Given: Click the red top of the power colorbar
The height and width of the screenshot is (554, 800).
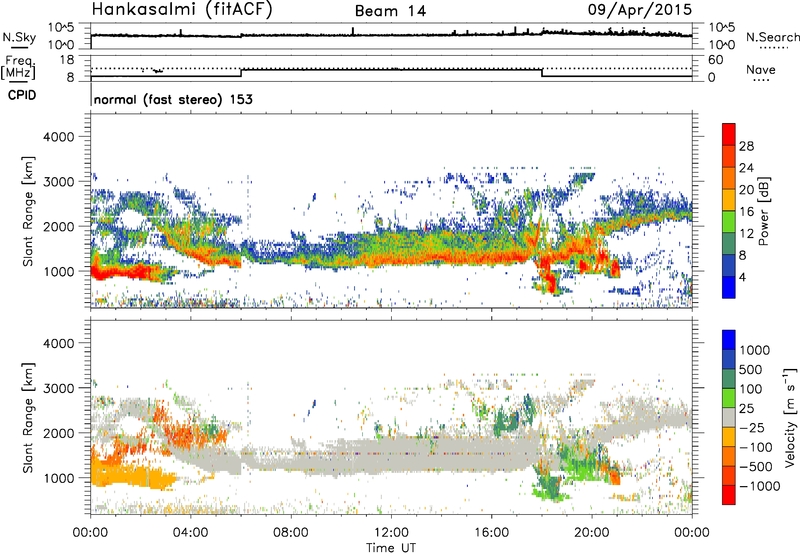Looking at the screenshot, I should [729, 134].
